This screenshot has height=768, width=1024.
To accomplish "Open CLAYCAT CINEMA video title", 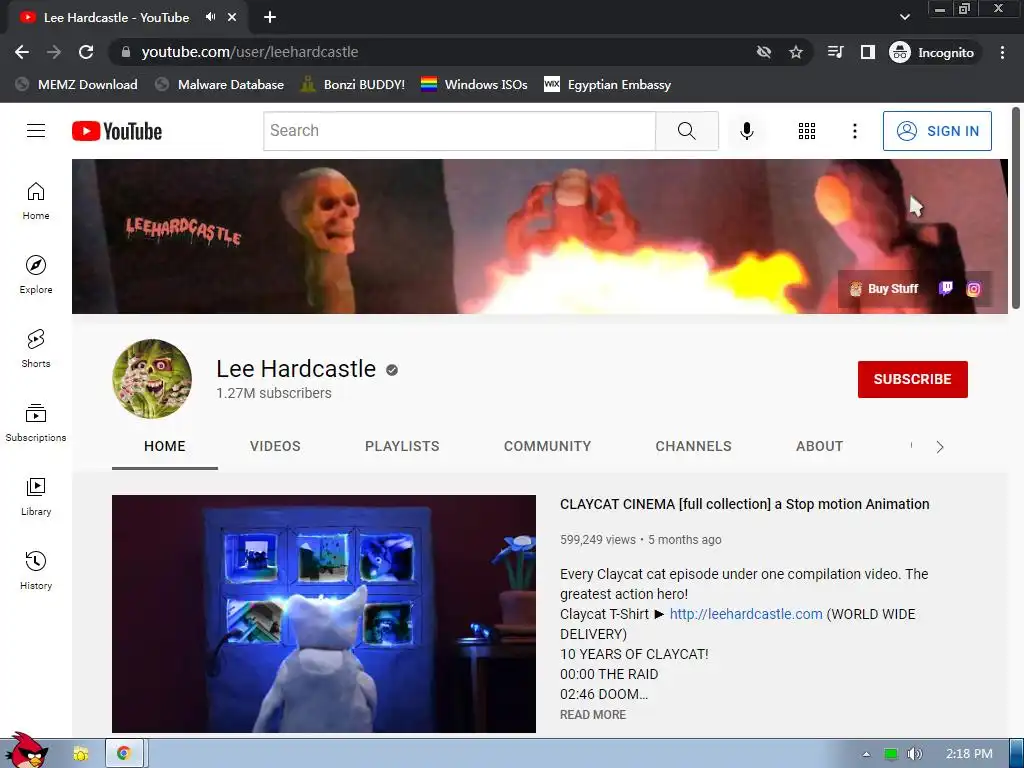I will click(x=744, y=504).
